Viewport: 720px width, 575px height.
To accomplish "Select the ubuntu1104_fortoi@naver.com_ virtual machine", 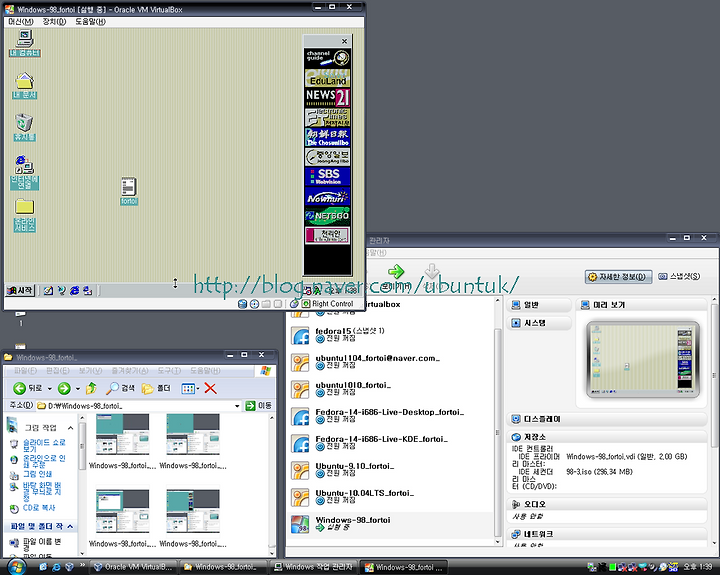I will (390, 362).
